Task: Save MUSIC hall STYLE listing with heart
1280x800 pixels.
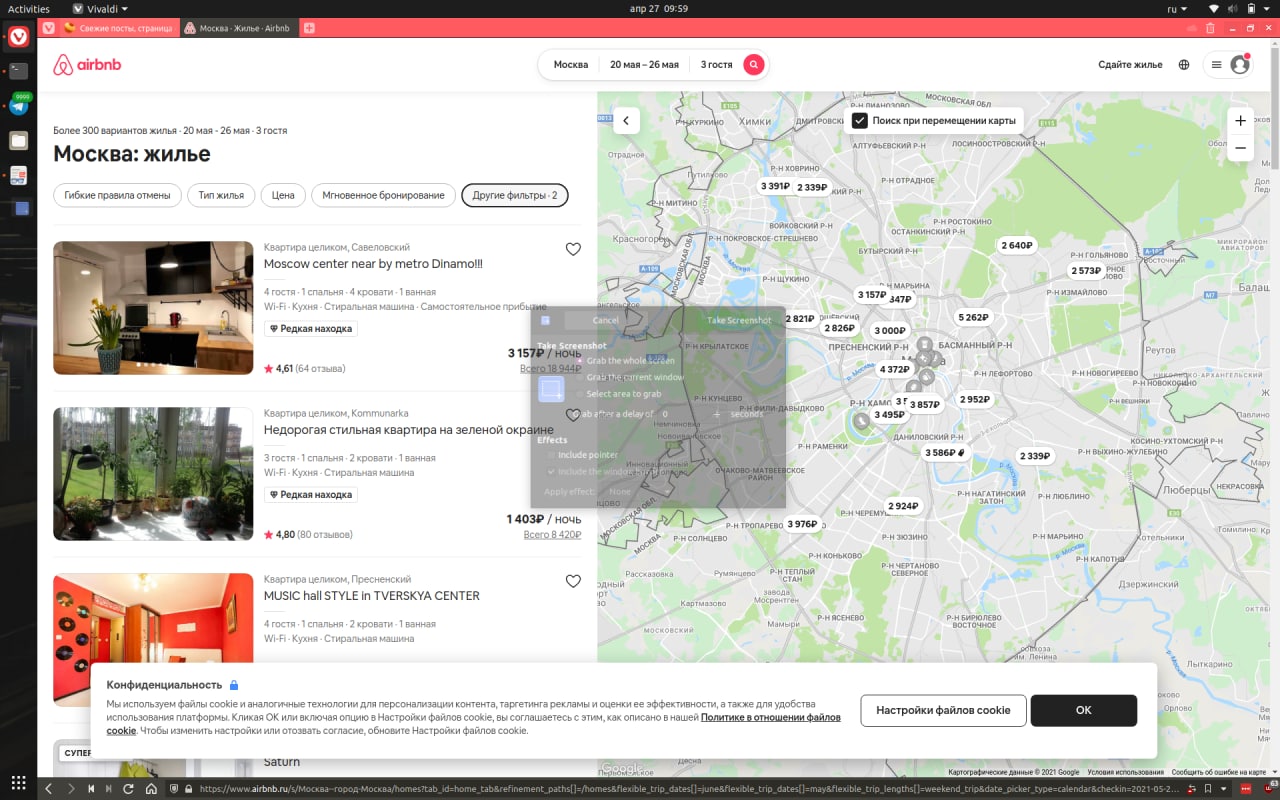Action: [x=573, y=581]
